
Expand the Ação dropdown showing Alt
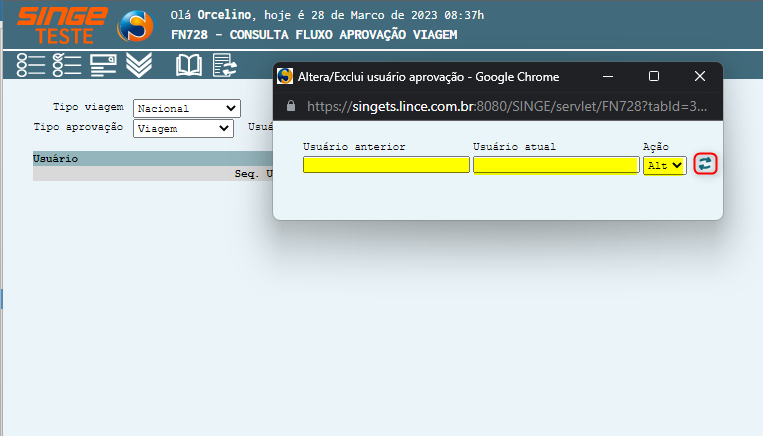(664, 165)
